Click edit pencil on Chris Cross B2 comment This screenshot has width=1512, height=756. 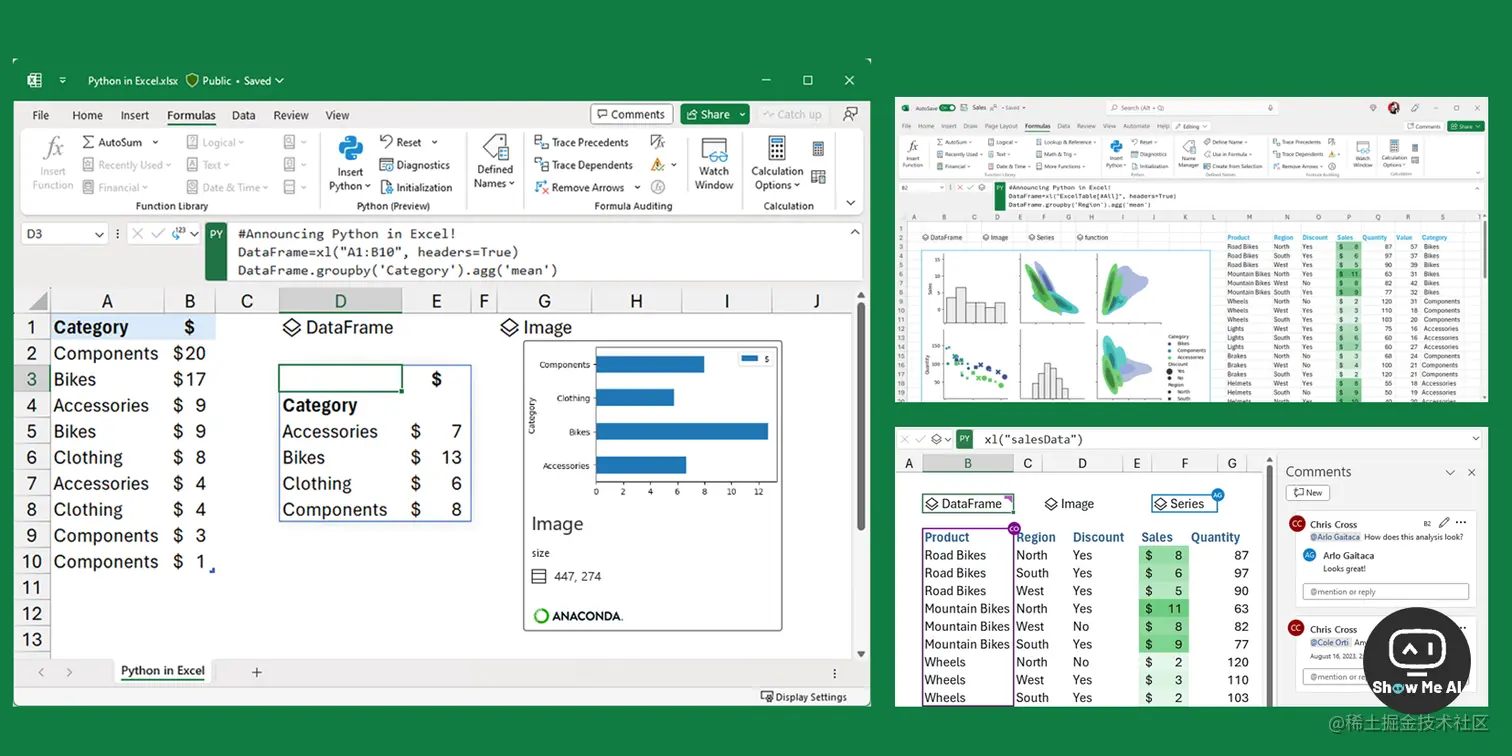click(1445, 523)
